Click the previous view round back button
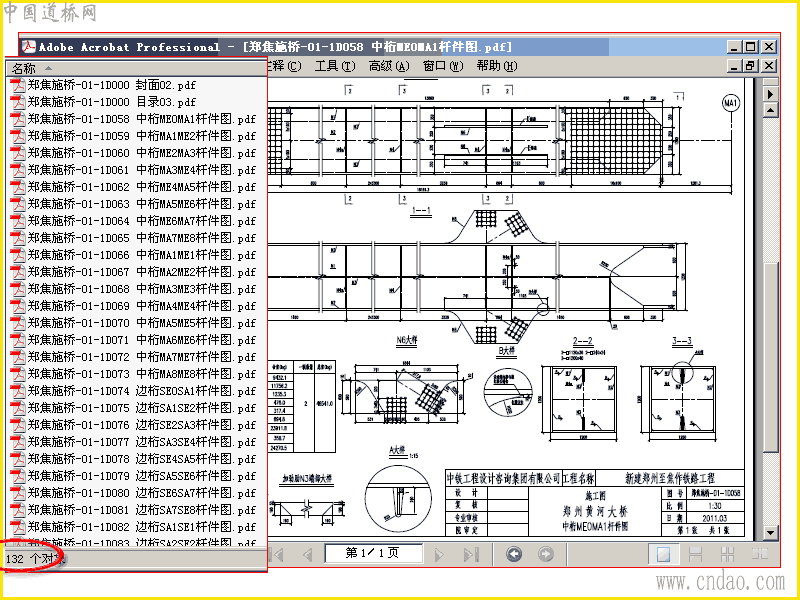This screenshot has height=600, width=800. (514, 554)
